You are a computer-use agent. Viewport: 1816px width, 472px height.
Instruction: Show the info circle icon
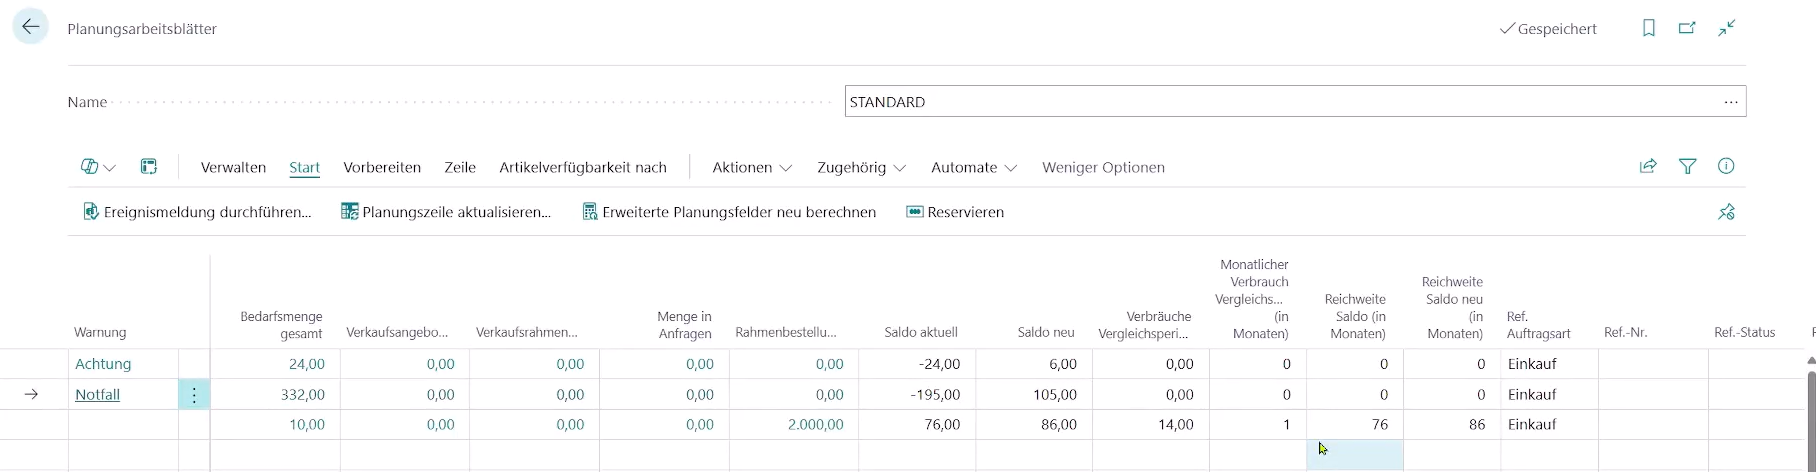coord(1726,167)
